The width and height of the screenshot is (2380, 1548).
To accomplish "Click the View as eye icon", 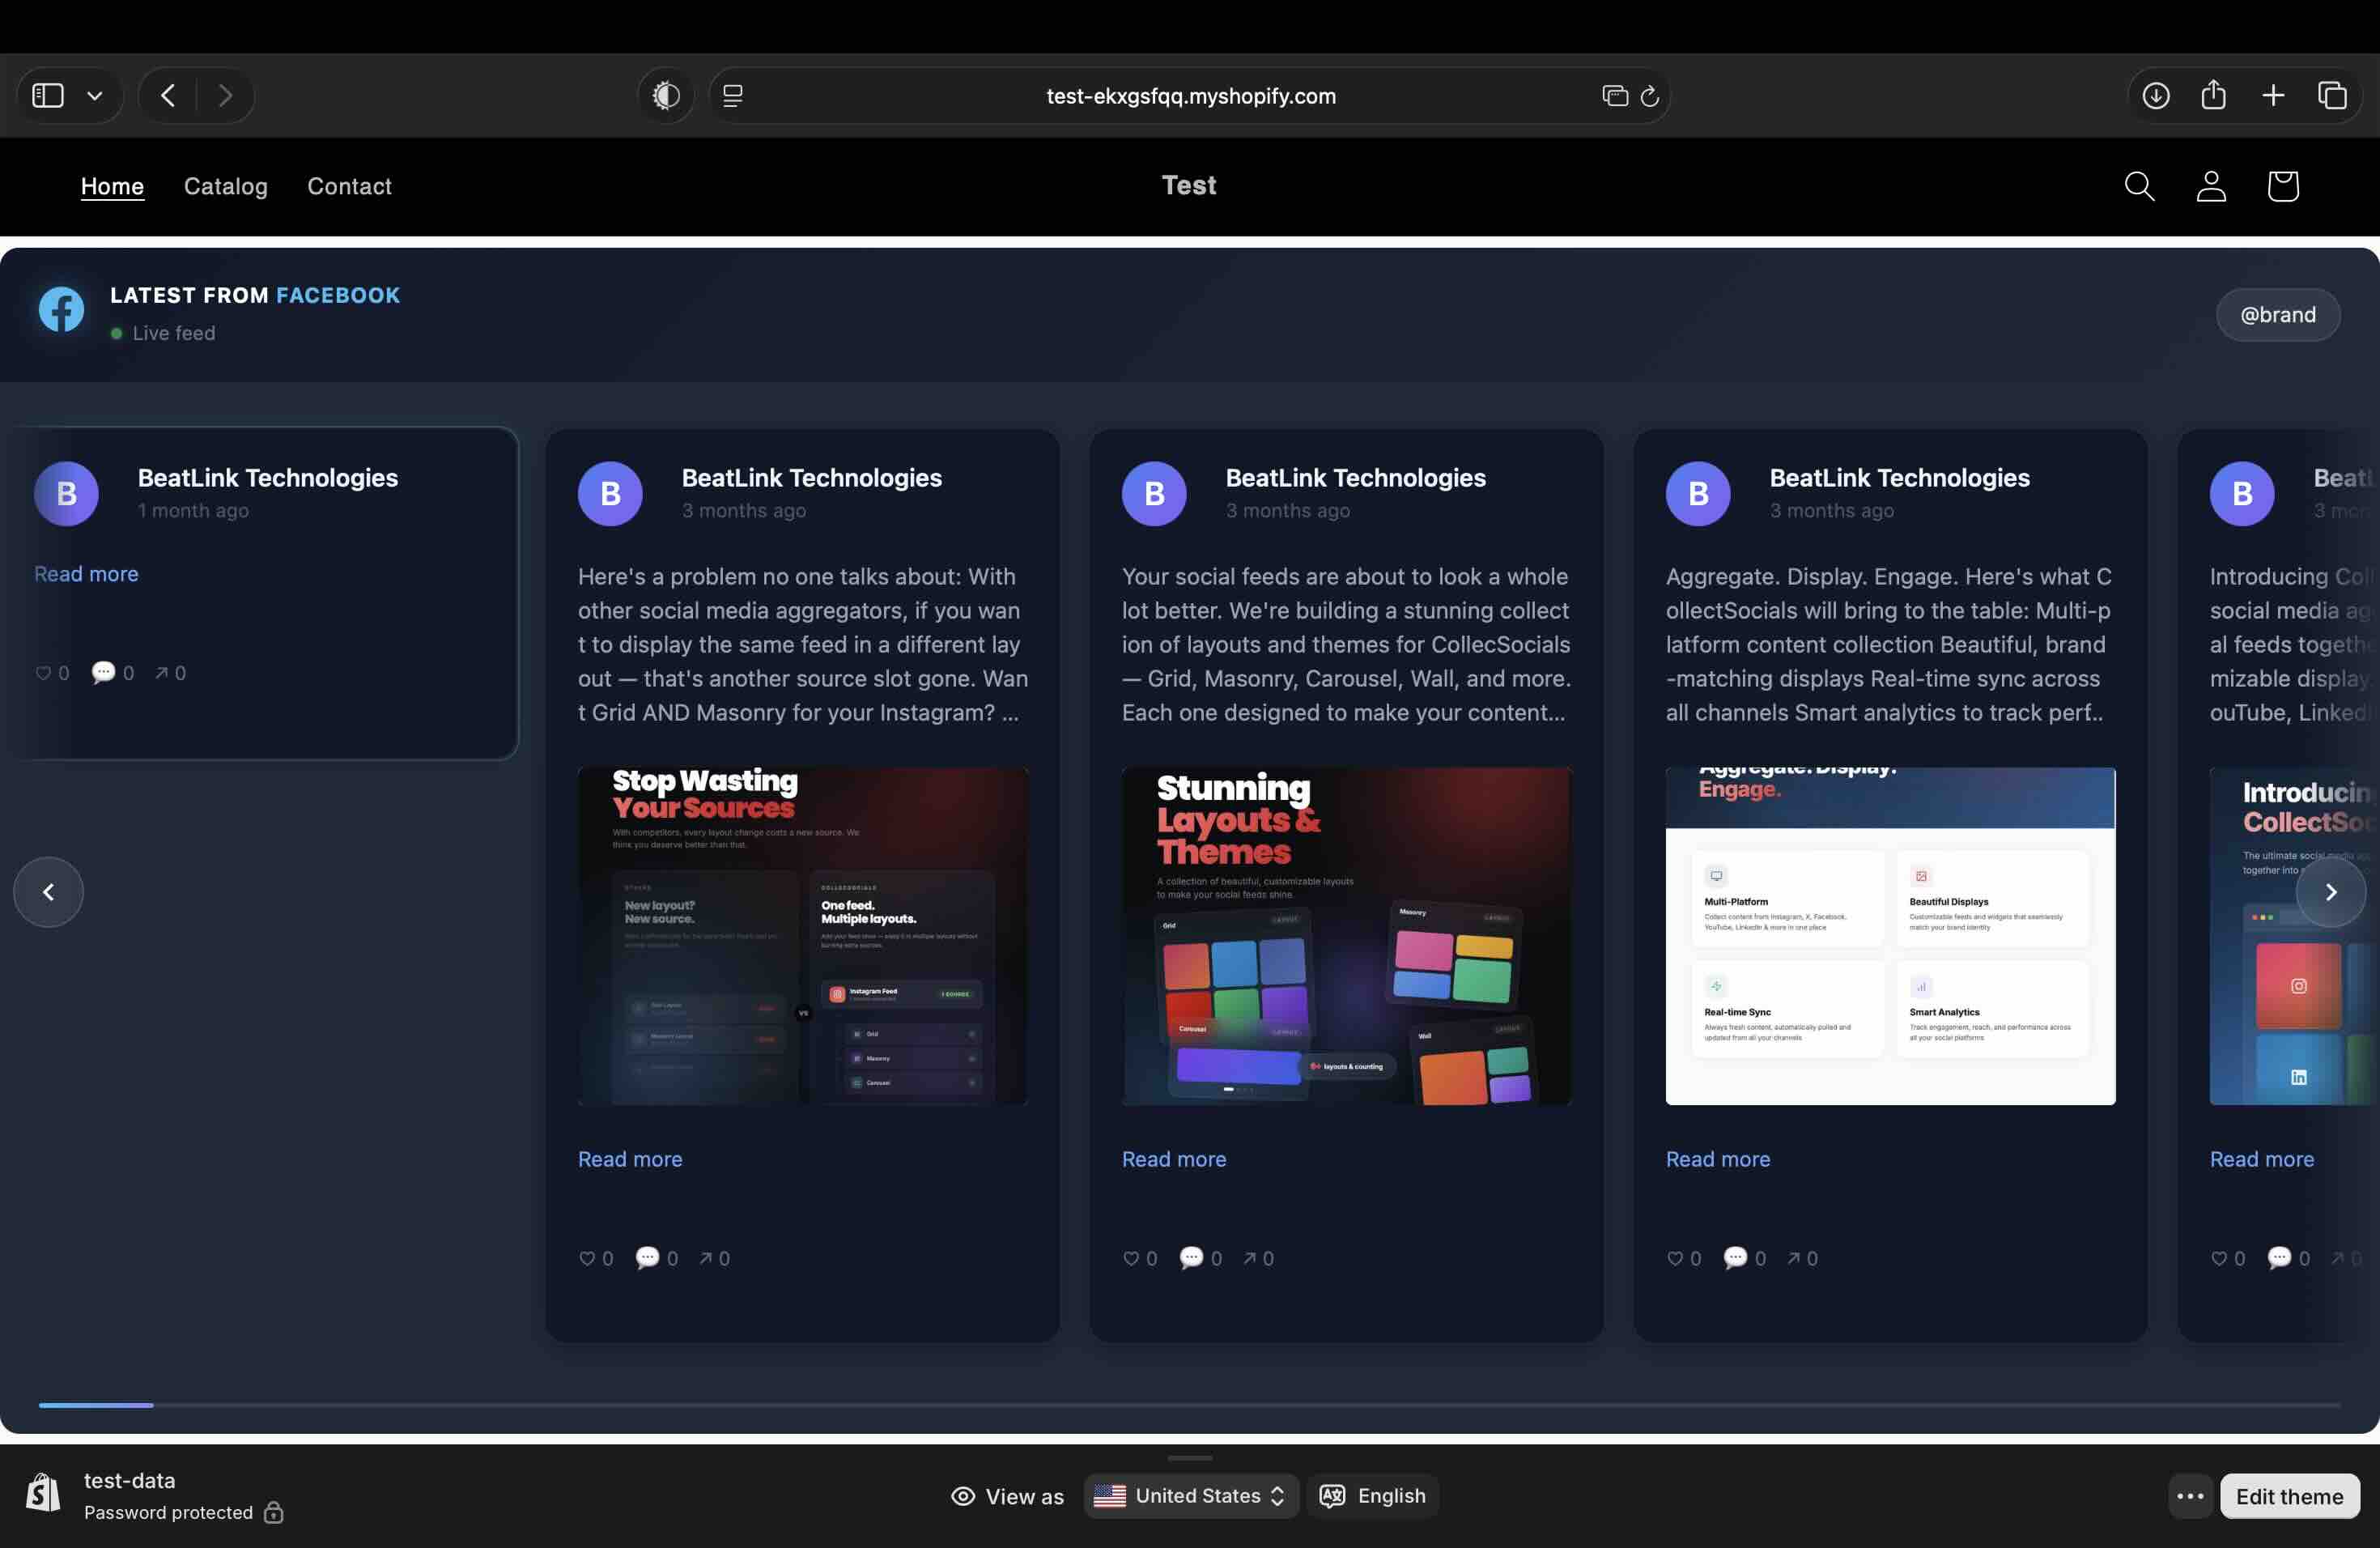I will click(x=963, y=1496).
